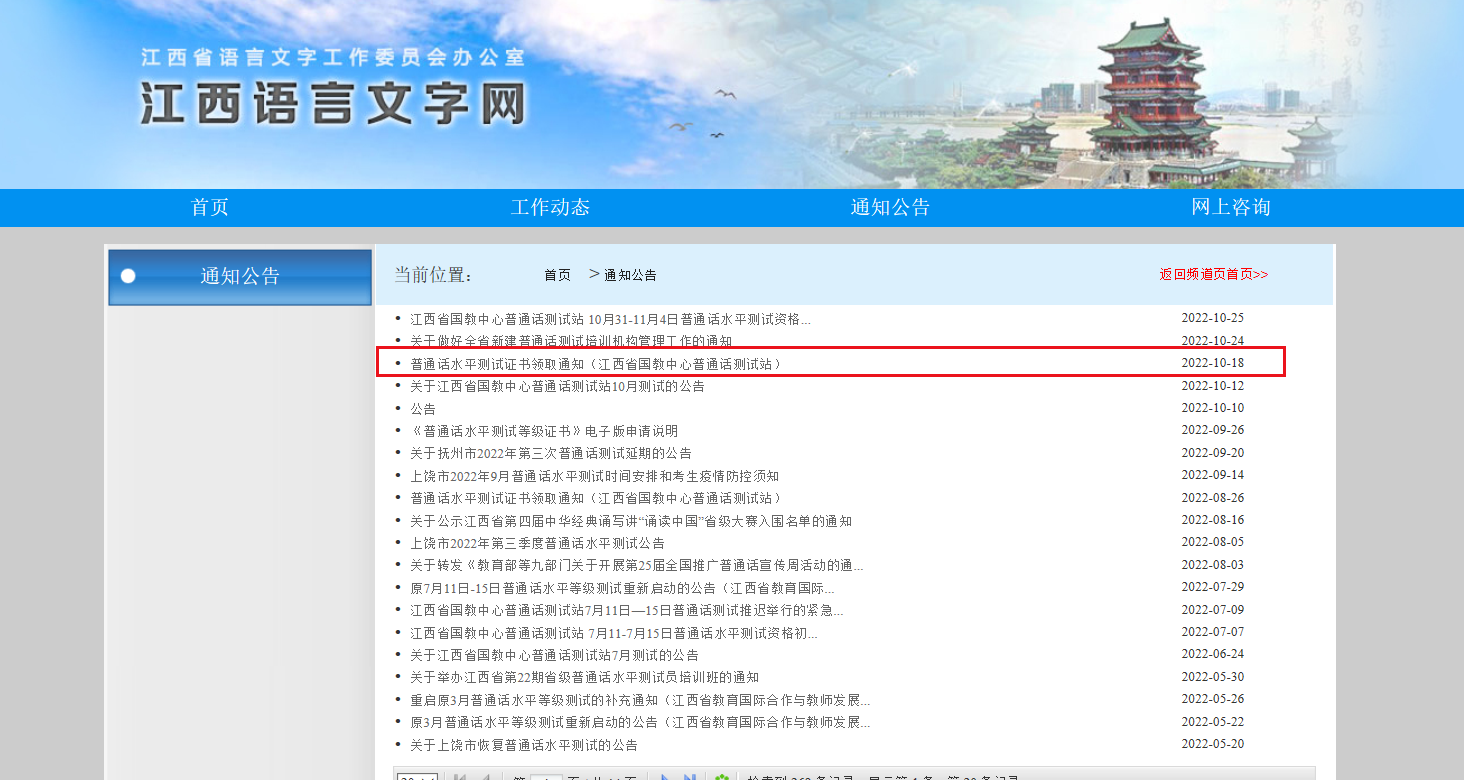
Task: Click the date 2022-07-07
Action: tap(1212, 632)
